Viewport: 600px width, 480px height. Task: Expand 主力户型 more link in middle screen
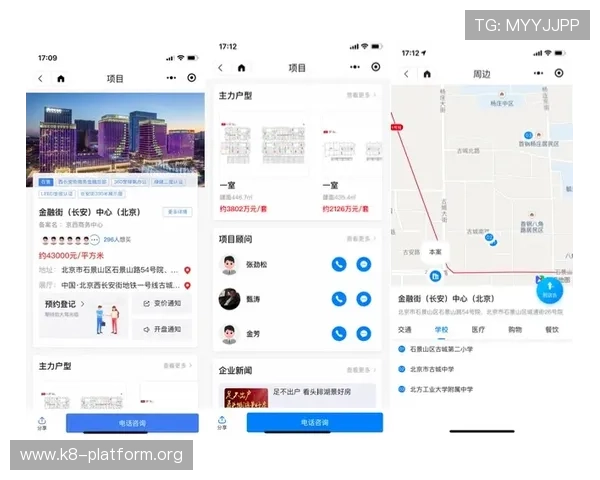coord(362,95)
